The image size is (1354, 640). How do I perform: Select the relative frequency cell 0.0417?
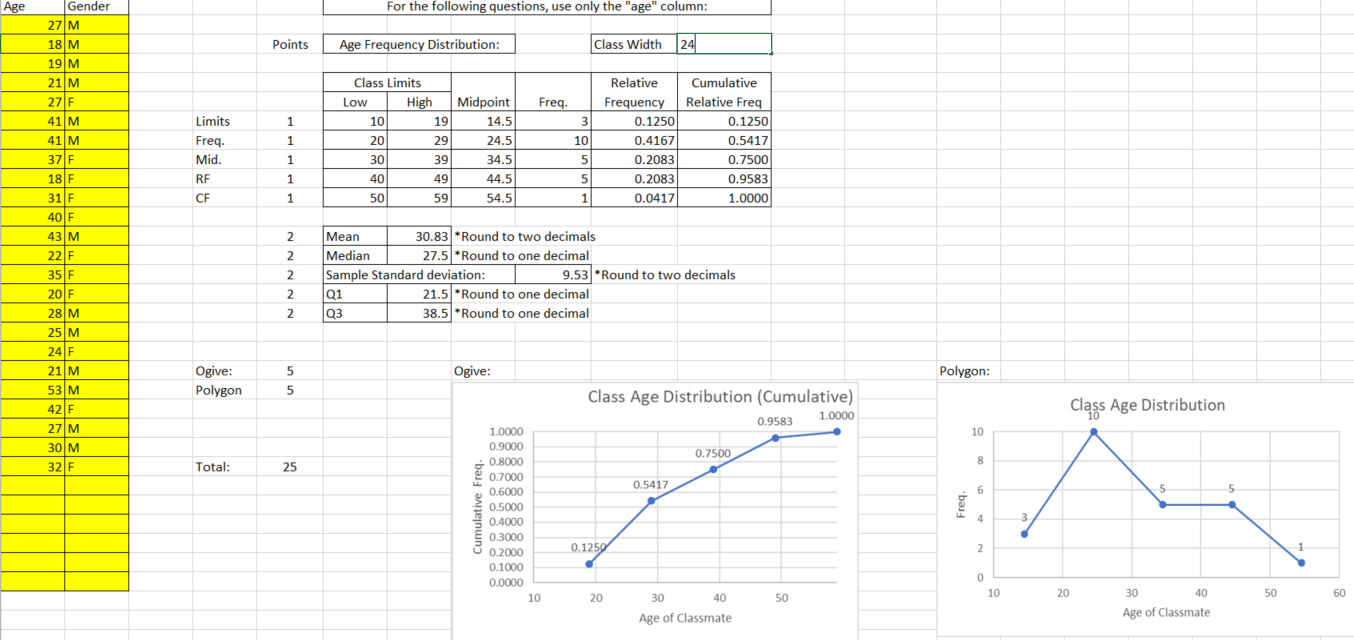(634, 198)
